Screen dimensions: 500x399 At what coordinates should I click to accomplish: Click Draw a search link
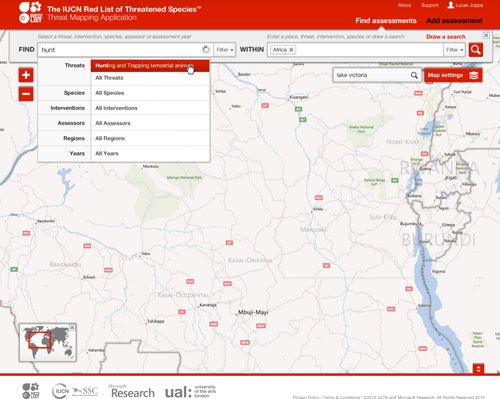(x=446, y=37)
